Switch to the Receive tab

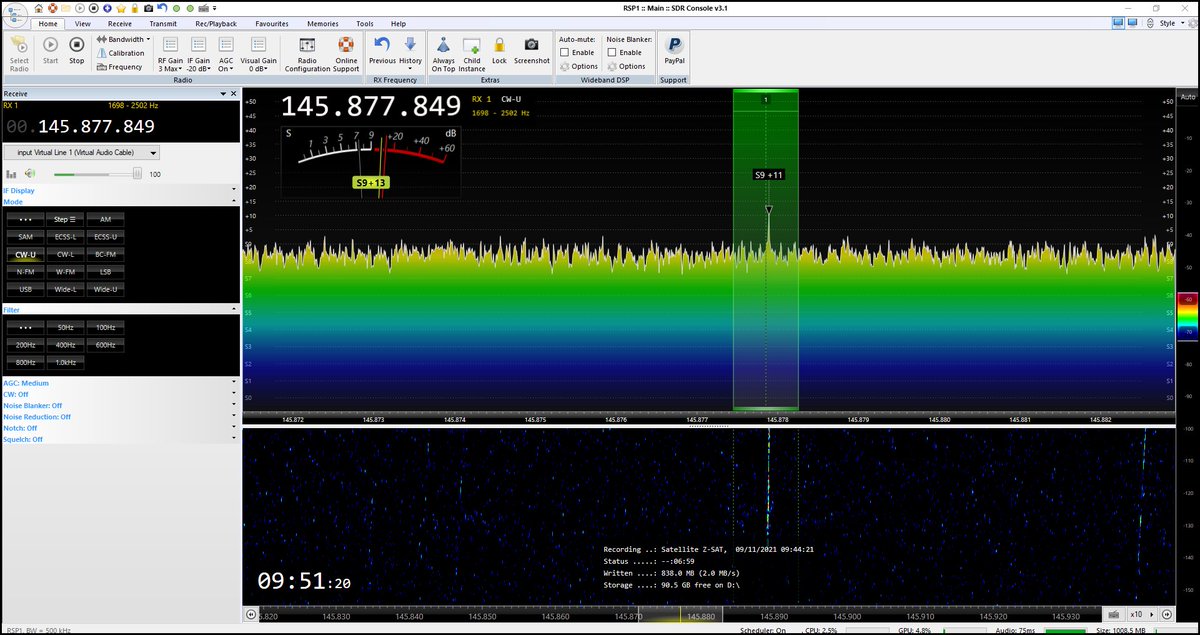[119, 23]
